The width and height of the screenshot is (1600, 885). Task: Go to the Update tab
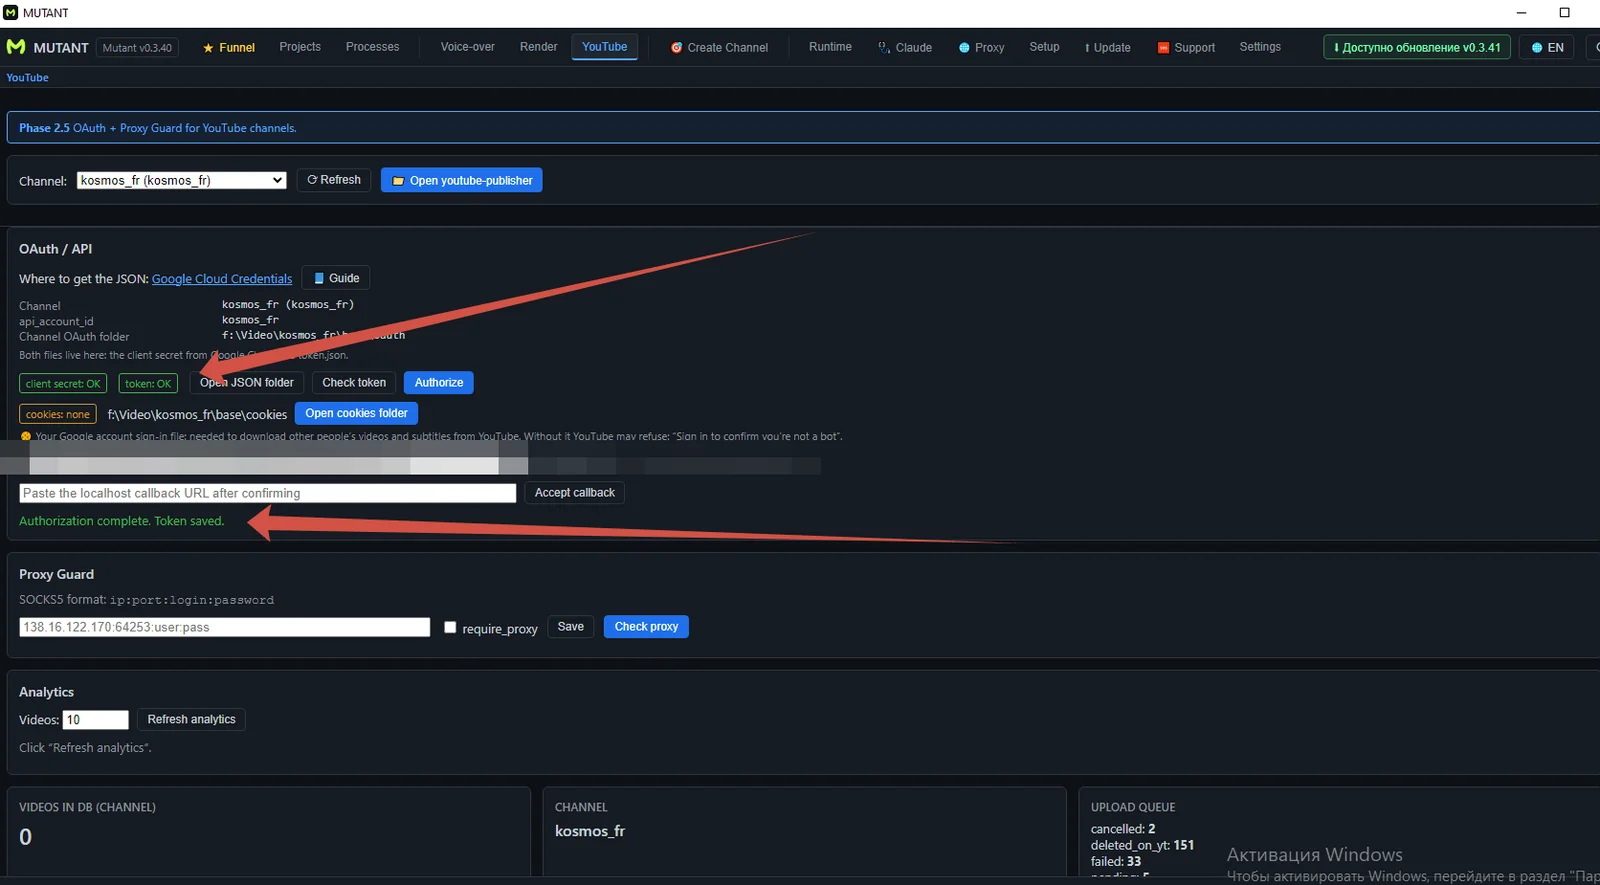coord(1108,48)
